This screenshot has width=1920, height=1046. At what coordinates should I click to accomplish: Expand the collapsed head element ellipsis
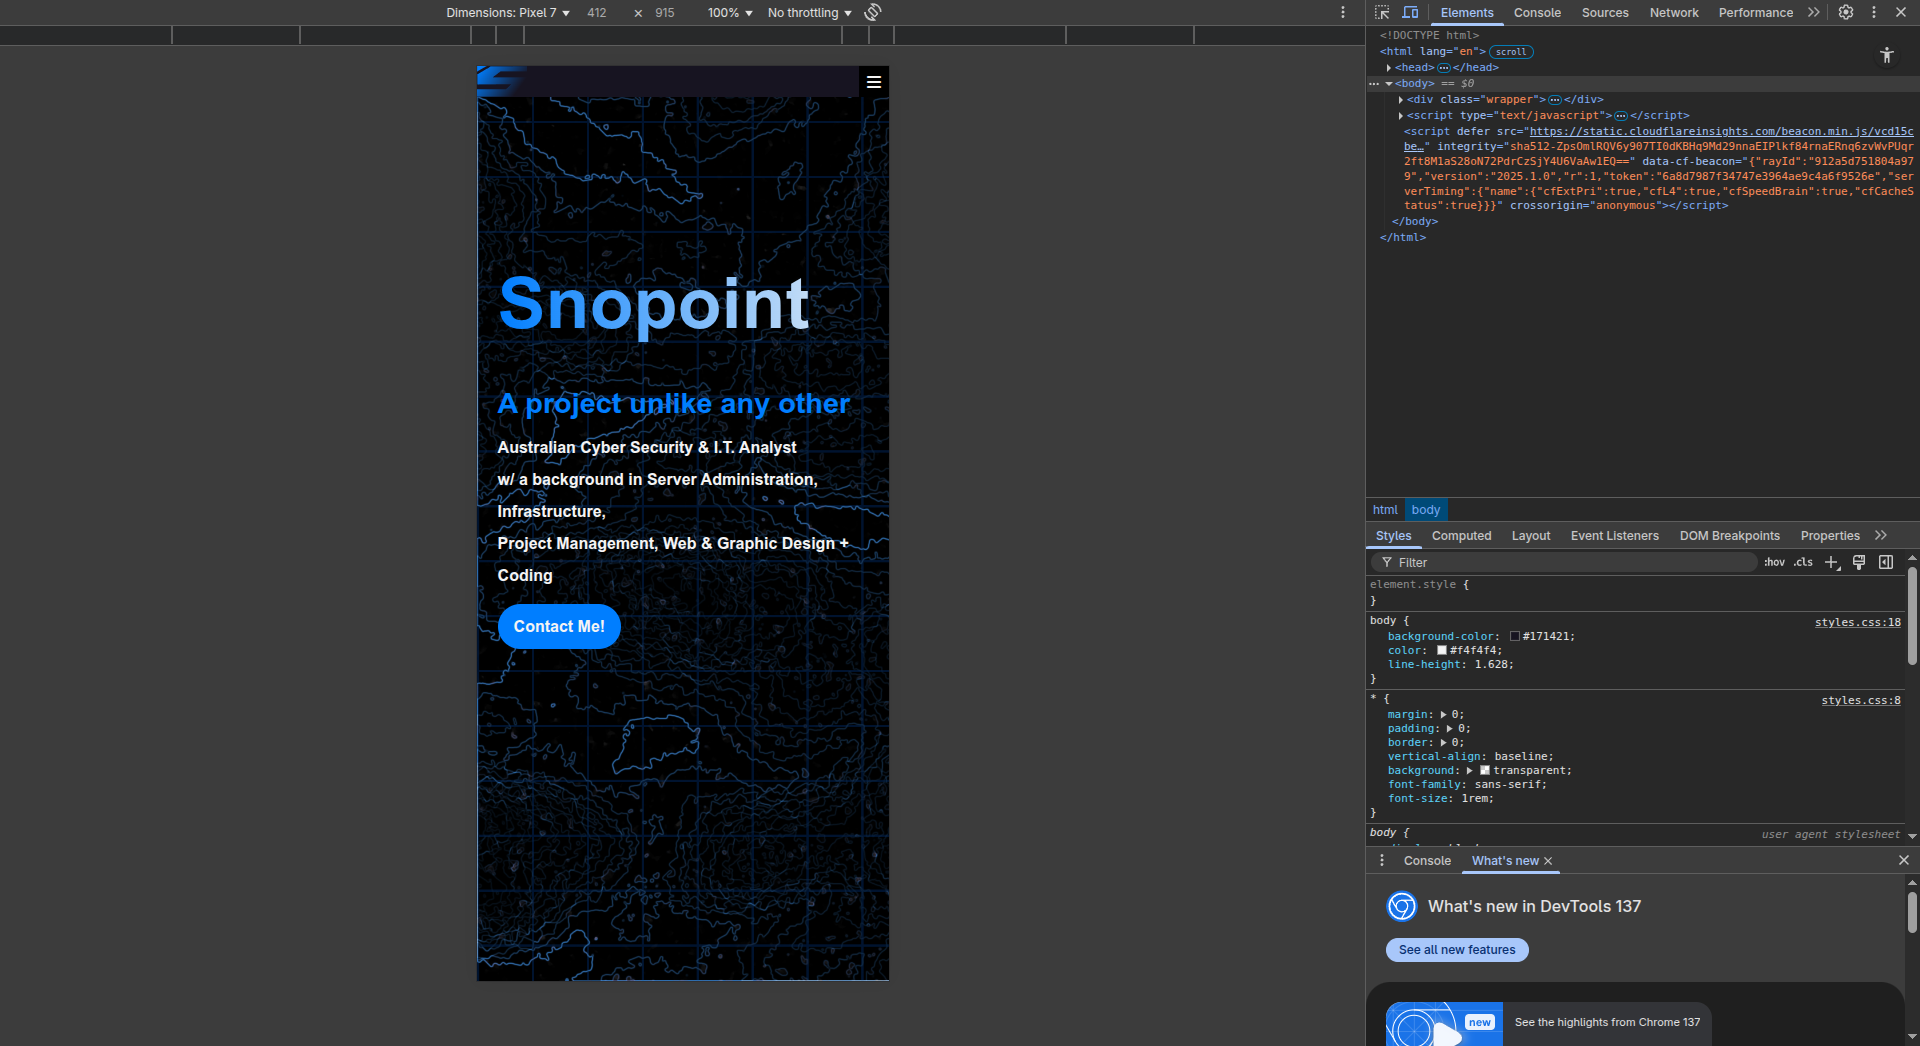click(1444, 68)
